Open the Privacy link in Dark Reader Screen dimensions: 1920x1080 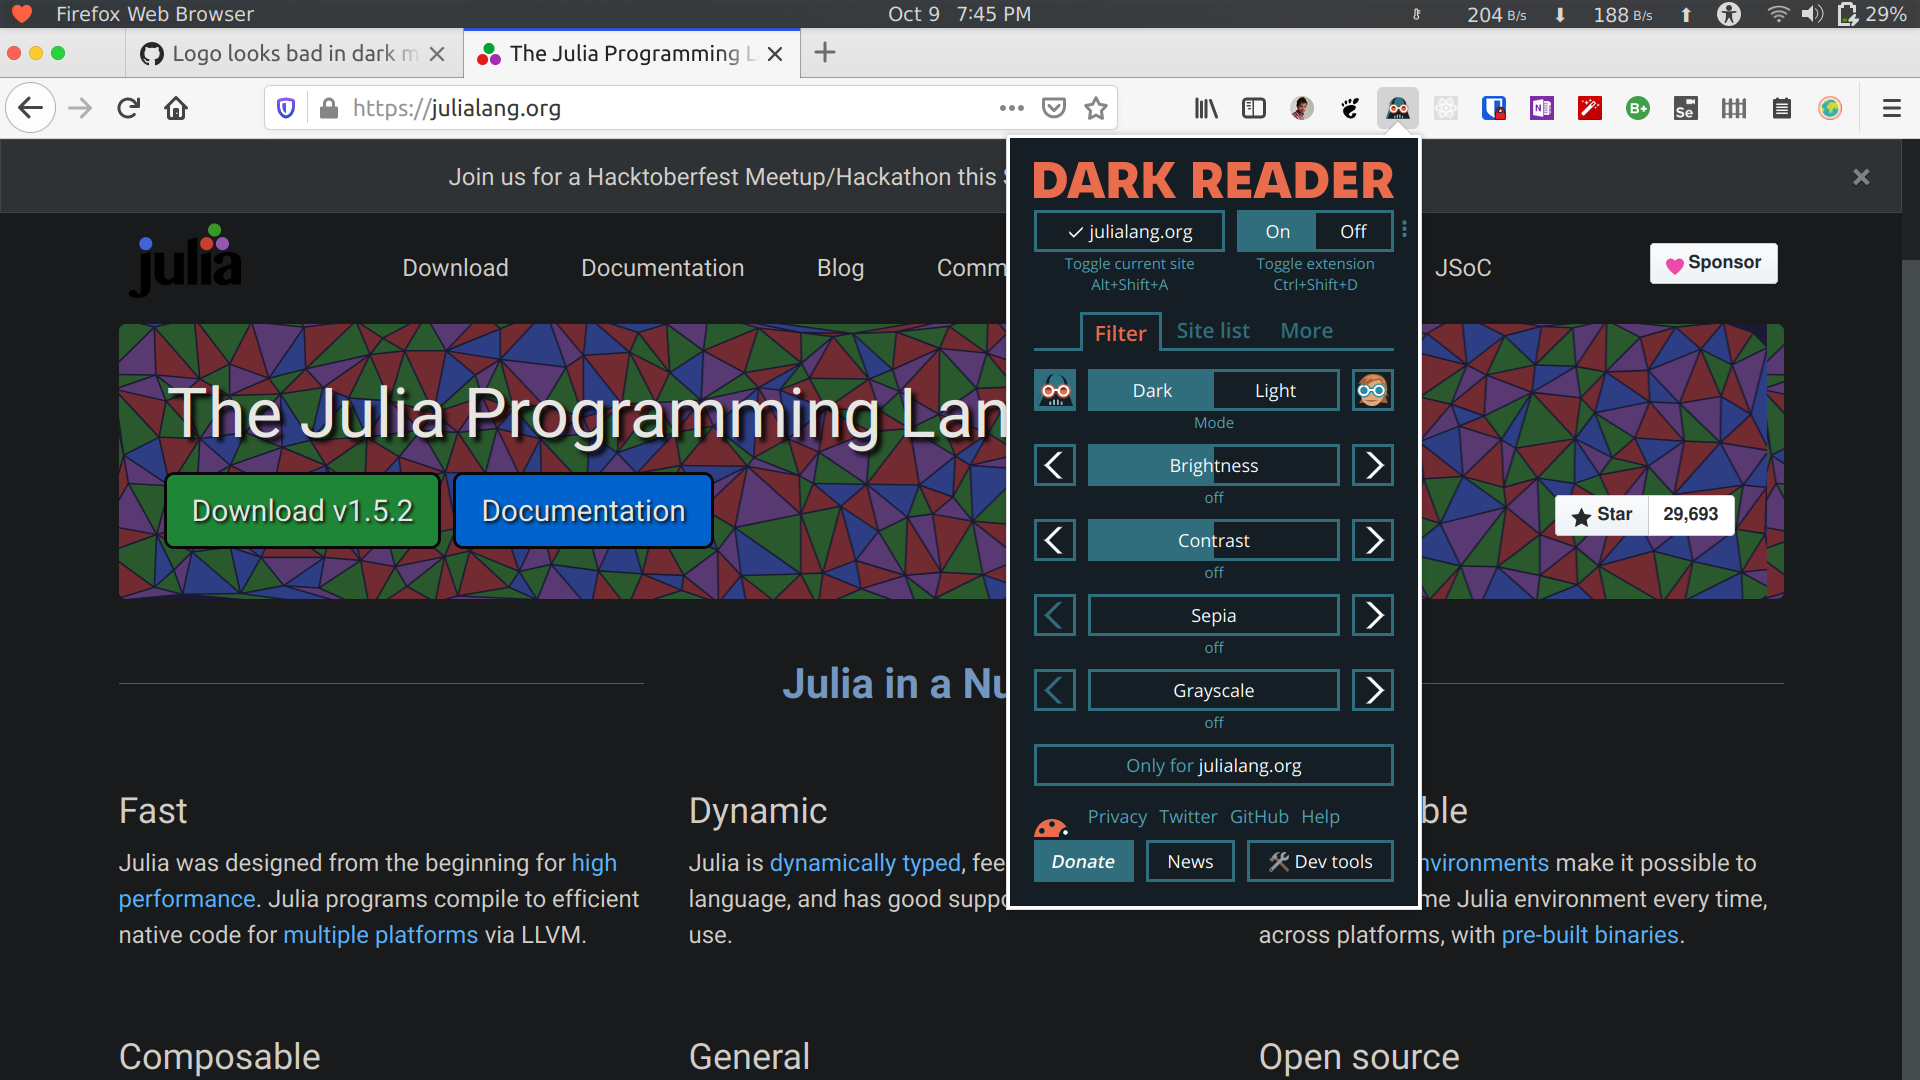click(1117, 816)
